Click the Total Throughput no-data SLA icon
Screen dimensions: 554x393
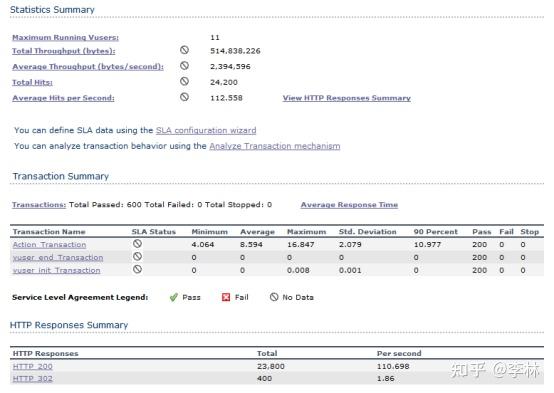[184, 50]
